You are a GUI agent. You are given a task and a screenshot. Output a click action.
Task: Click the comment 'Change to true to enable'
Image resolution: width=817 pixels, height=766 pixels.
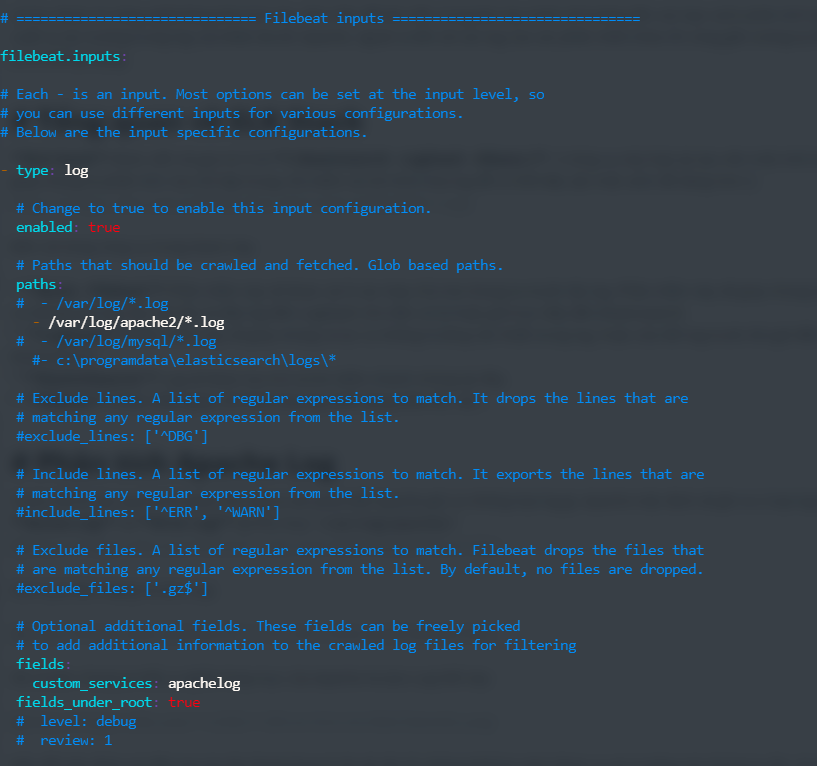pyautogui.click(x=224, y=208)
